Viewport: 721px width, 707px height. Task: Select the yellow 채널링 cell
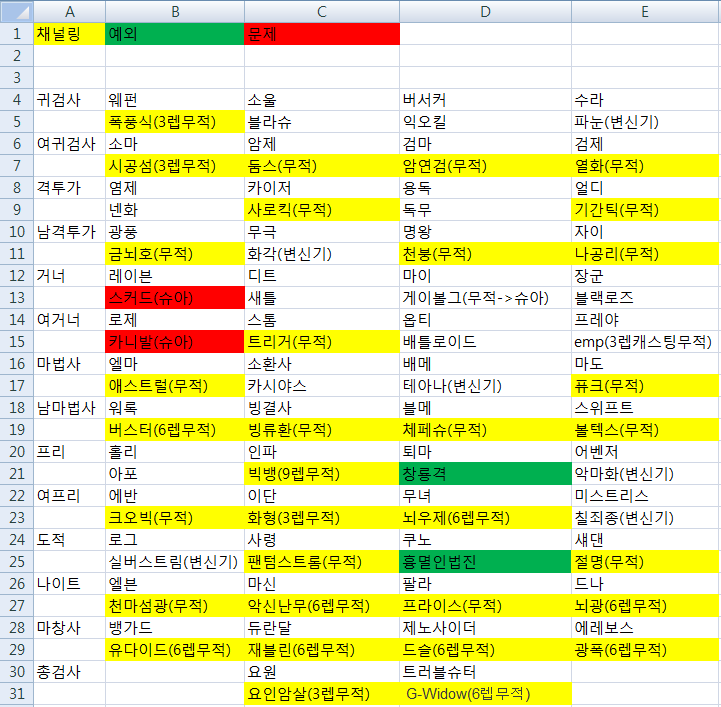pyautogui.click(x=69, y=34)
